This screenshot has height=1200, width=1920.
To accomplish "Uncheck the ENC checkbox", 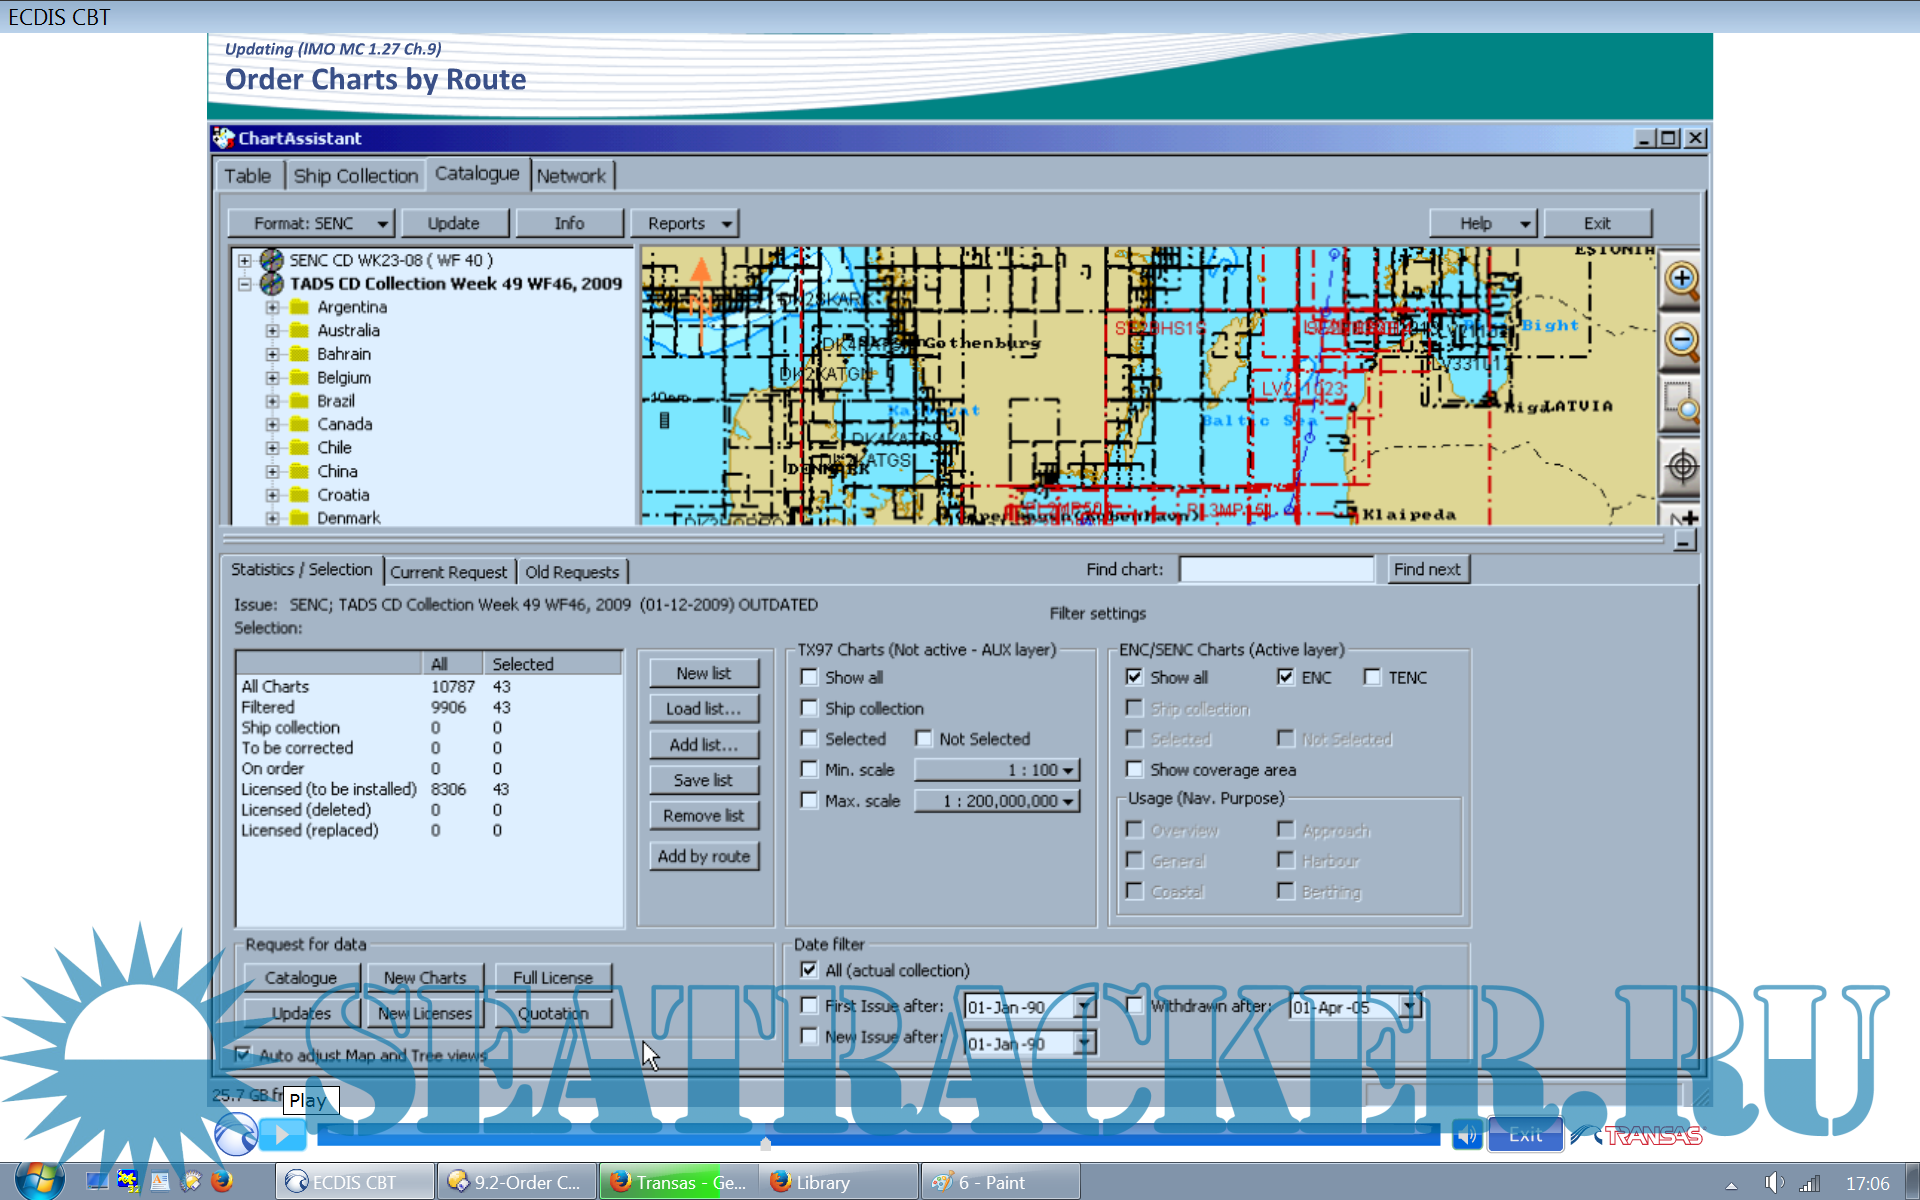I will [1285, 677].
